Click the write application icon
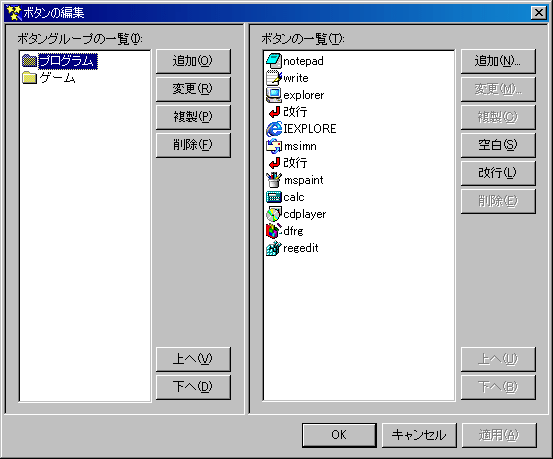Viewport: 553px width, 459px height. click(x=274, y=78)
